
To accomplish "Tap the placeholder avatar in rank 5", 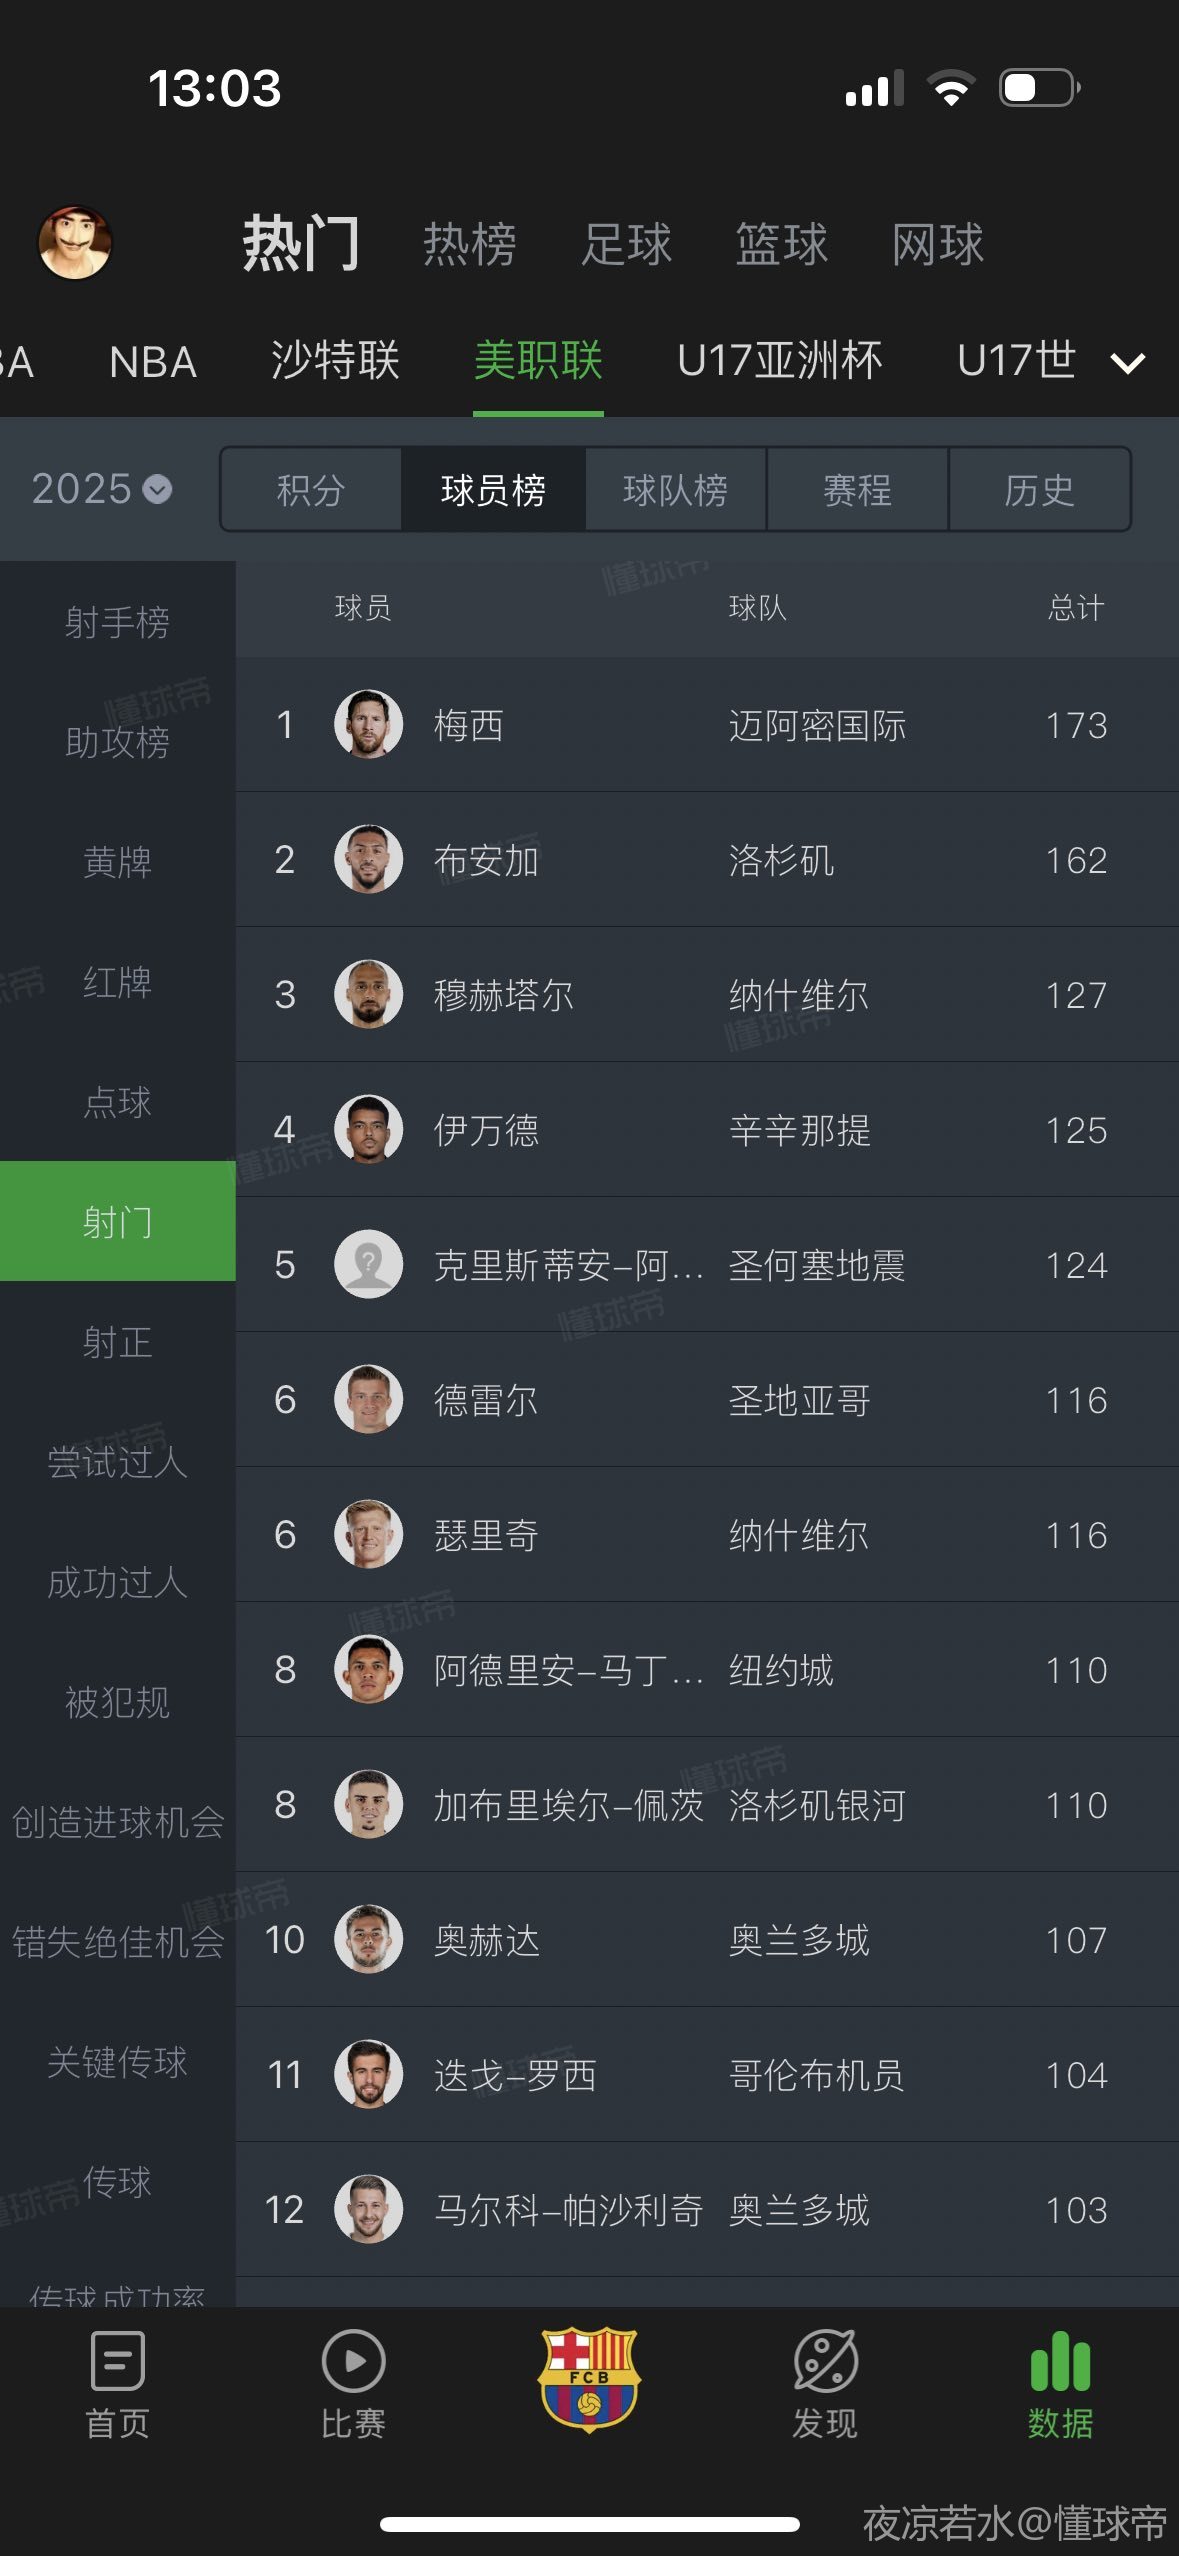I will click(x=368, y=1264).
